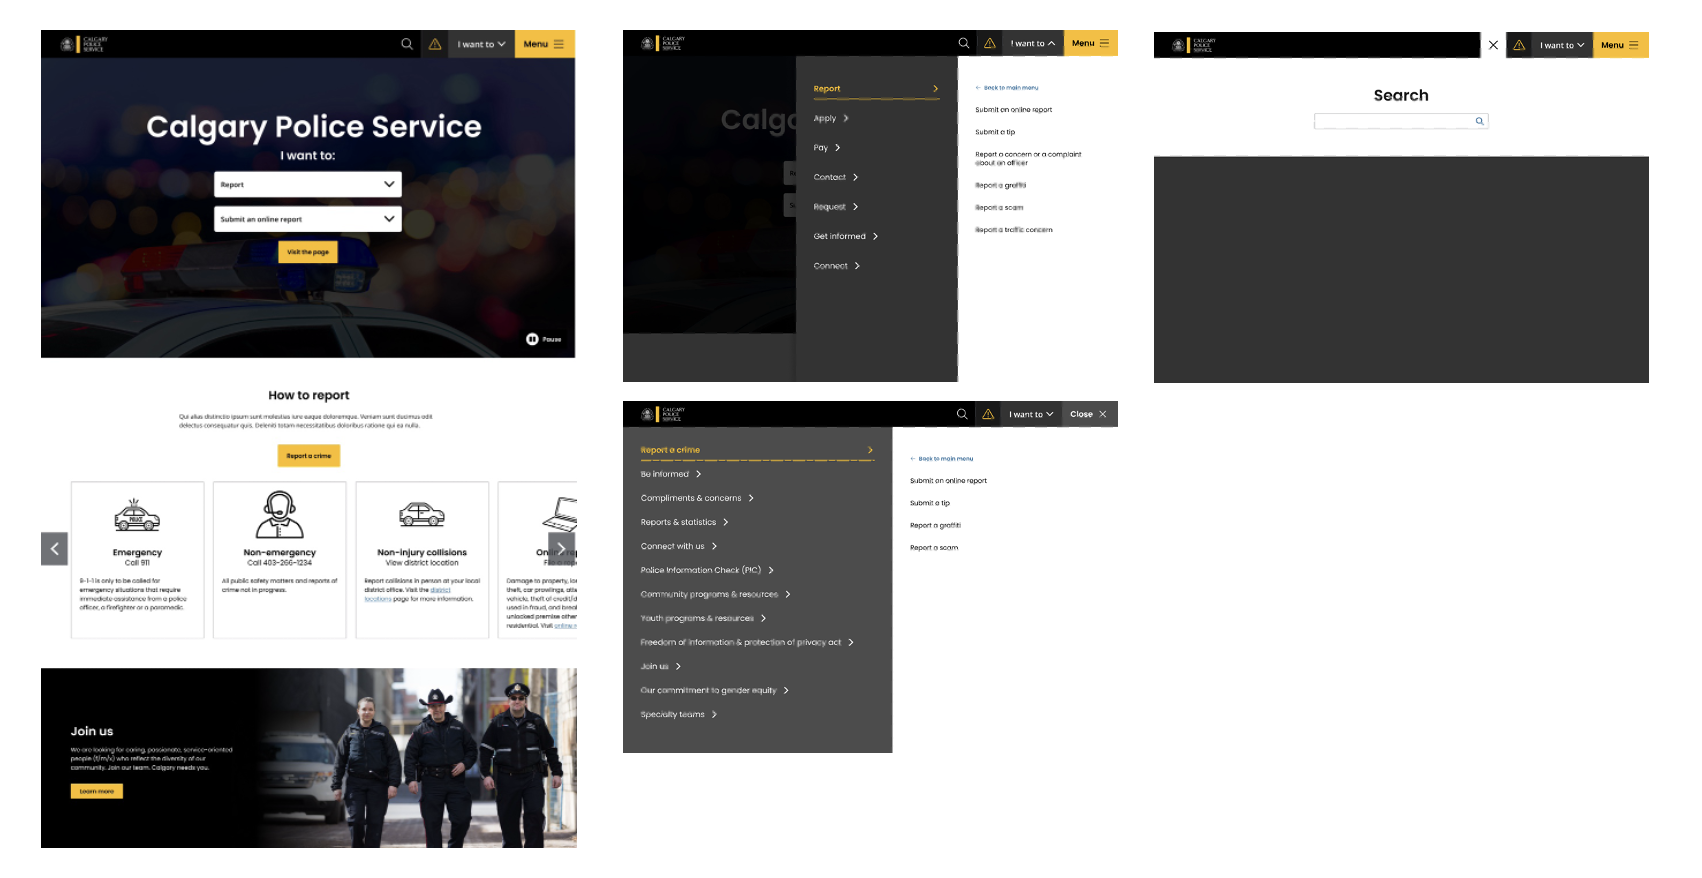Expand 'Community programs & resources' item

point(716,594)
